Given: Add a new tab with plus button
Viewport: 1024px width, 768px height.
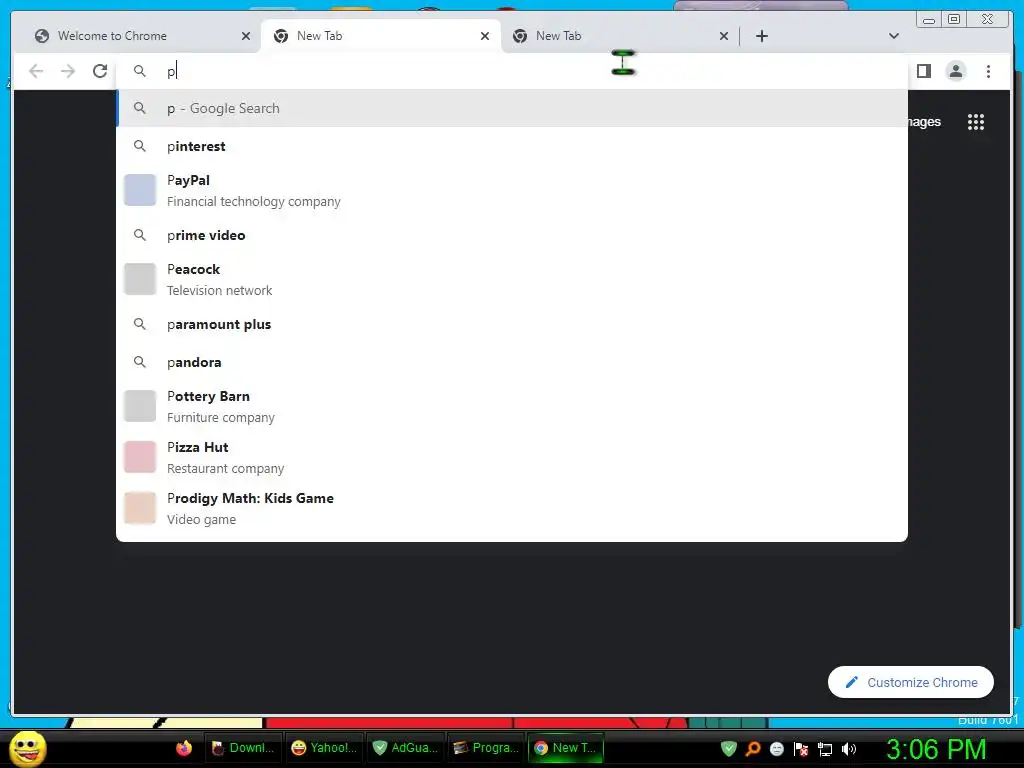Looking at the screenshot, I should pyautogui.click(x=761, y=36).
